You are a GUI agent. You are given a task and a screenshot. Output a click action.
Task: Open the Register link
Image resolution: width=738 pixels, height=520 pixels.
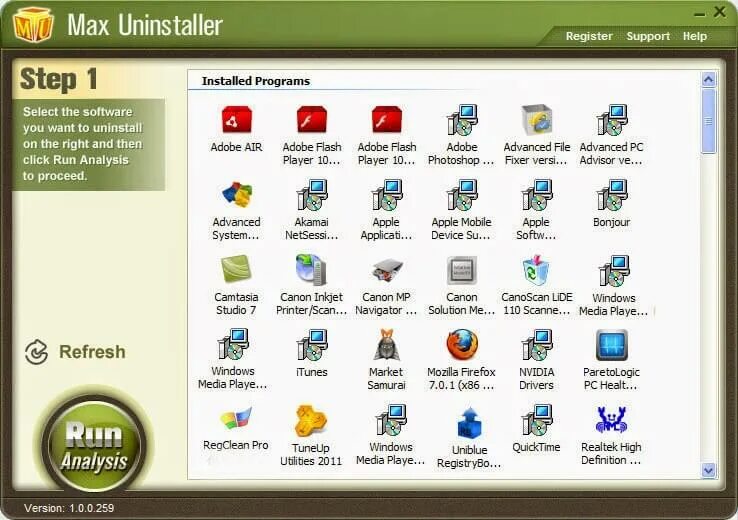[589, 36]
